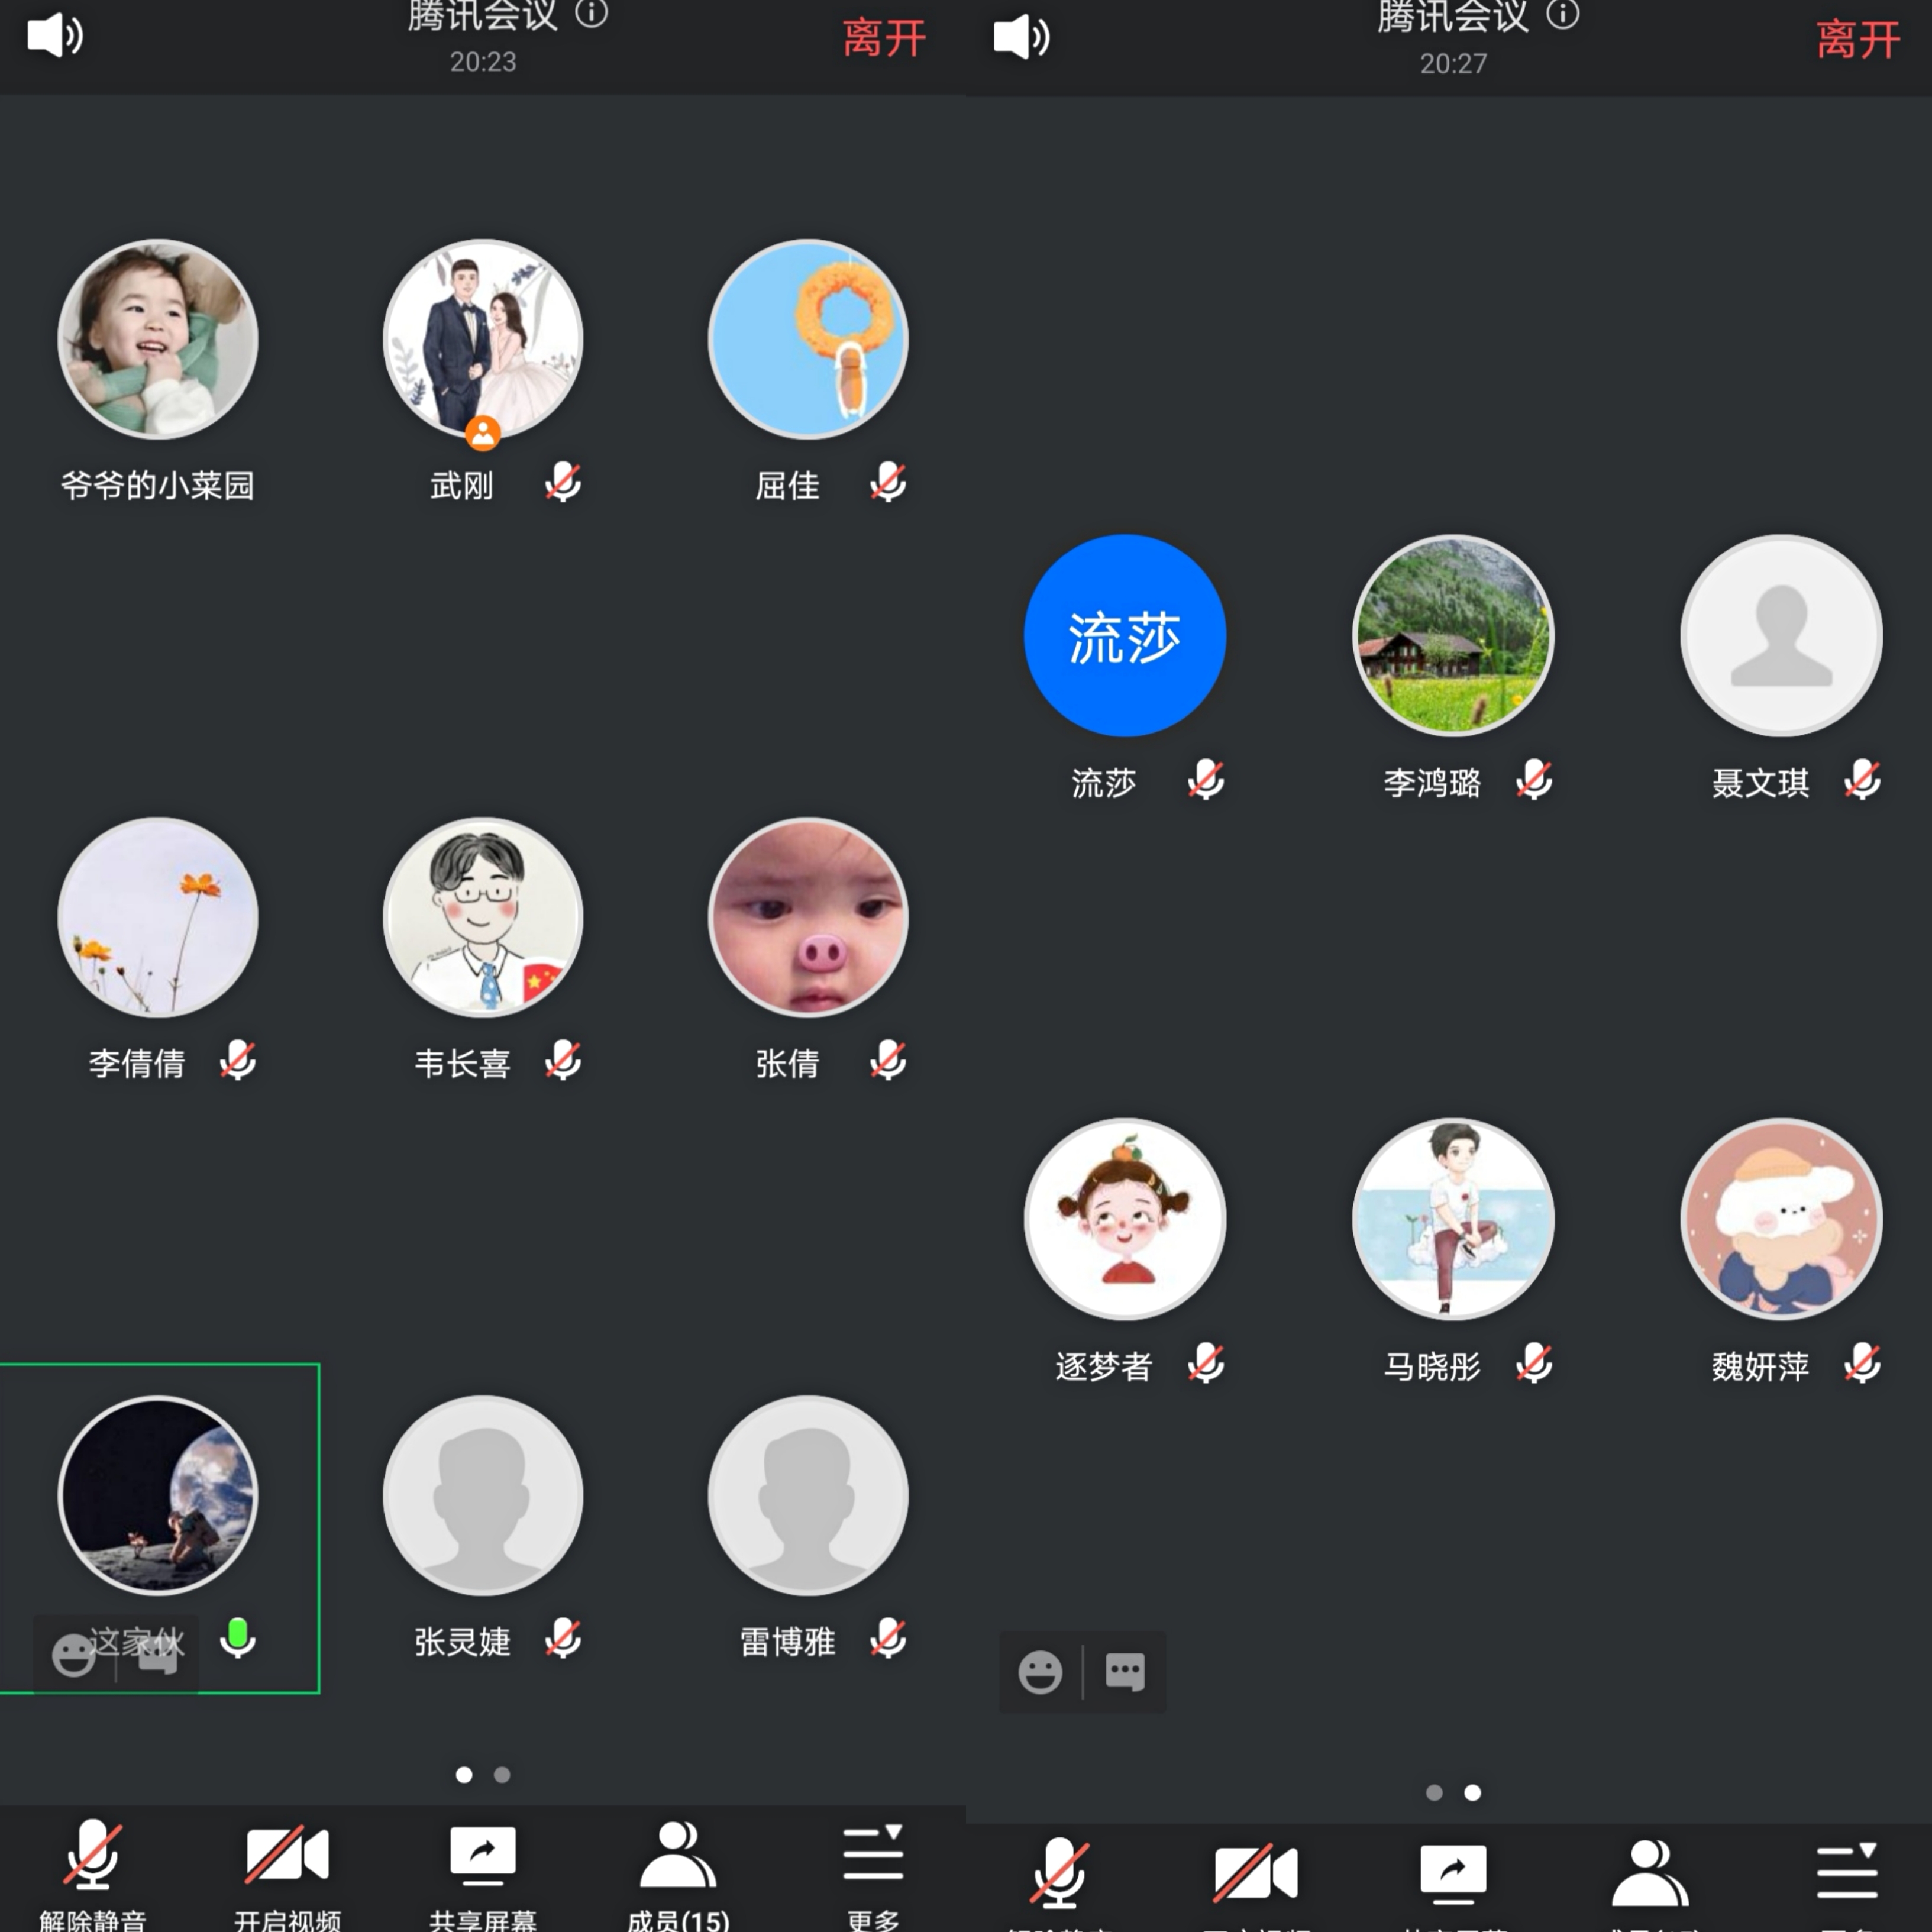Screen dimensions: 1932x1932
Task: Tap muted mic icon next to 武刚
Action: (563, 482)
